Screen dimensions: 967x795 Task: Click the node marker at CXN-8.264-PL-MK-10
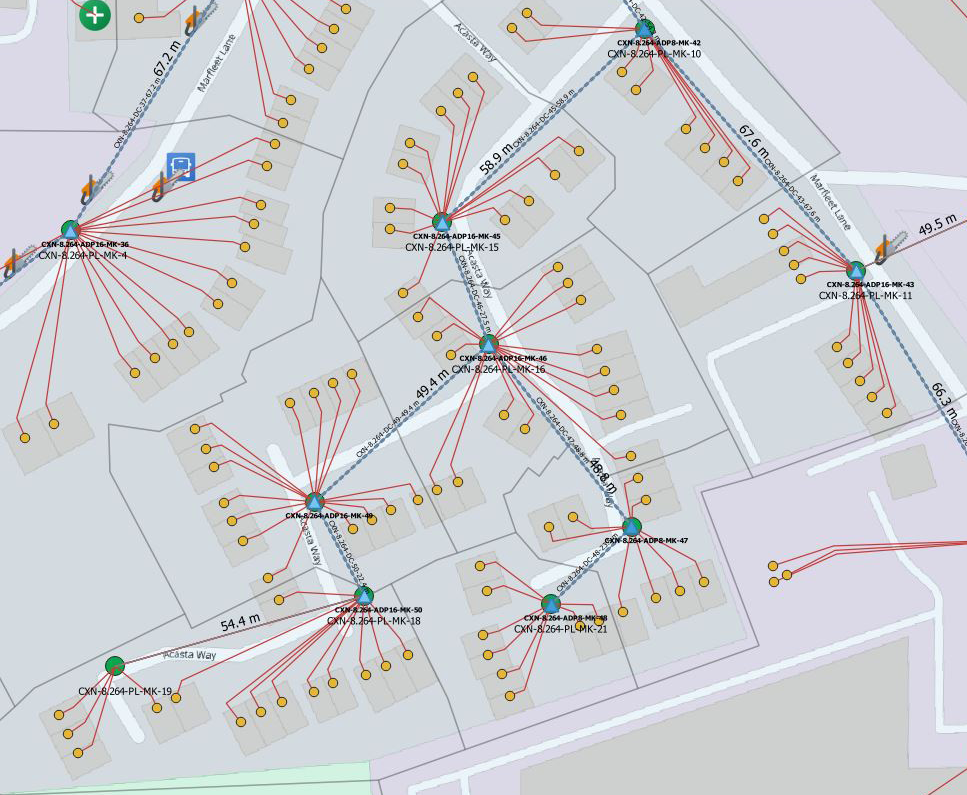click(645, 29)
